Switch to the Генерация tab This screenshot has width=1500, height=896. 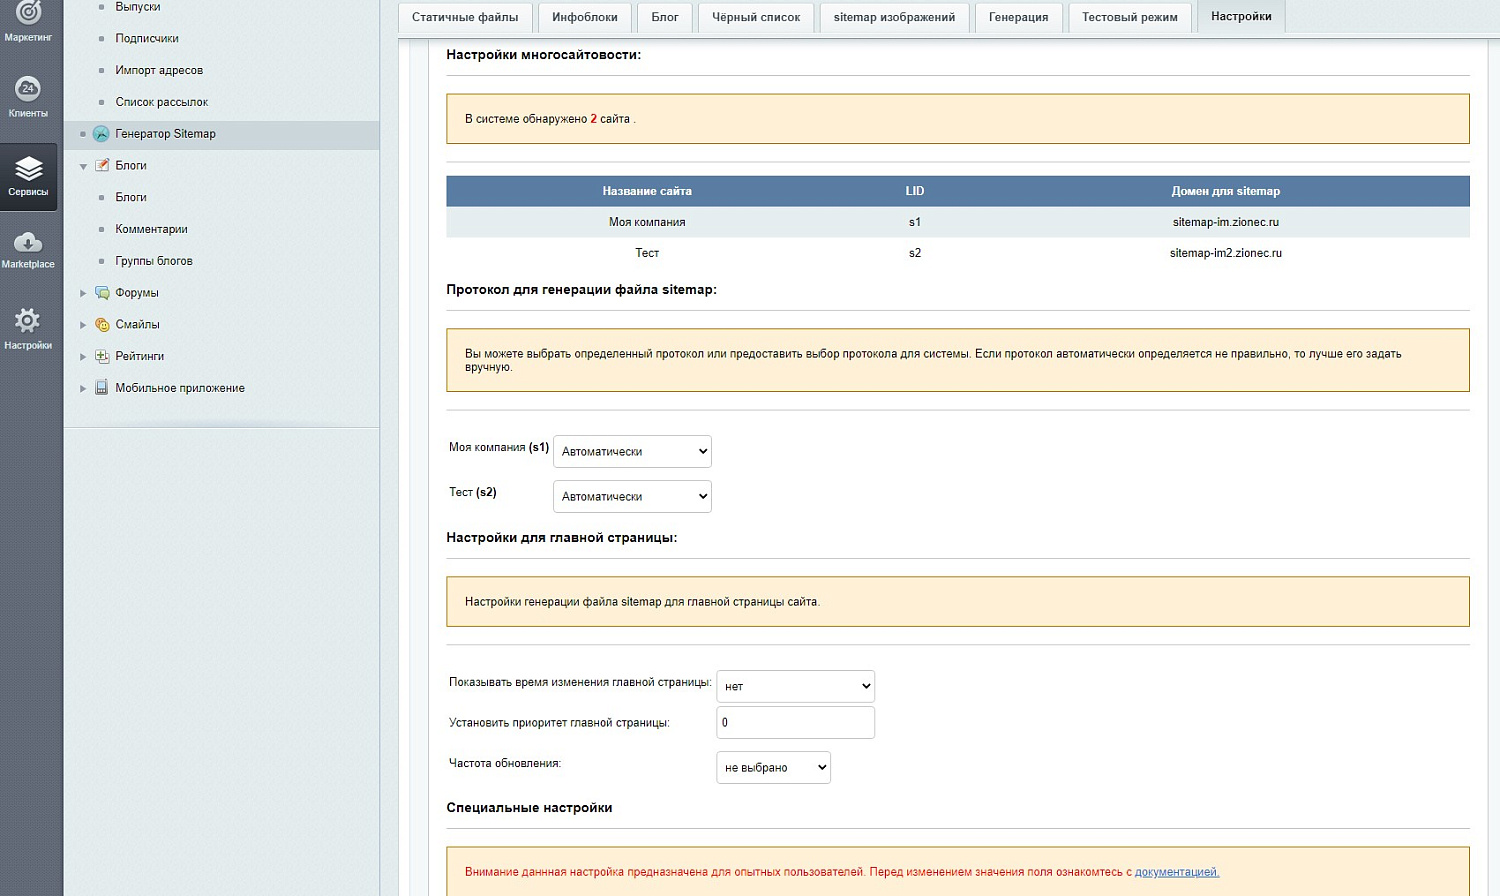click(x=1018, y=17)
